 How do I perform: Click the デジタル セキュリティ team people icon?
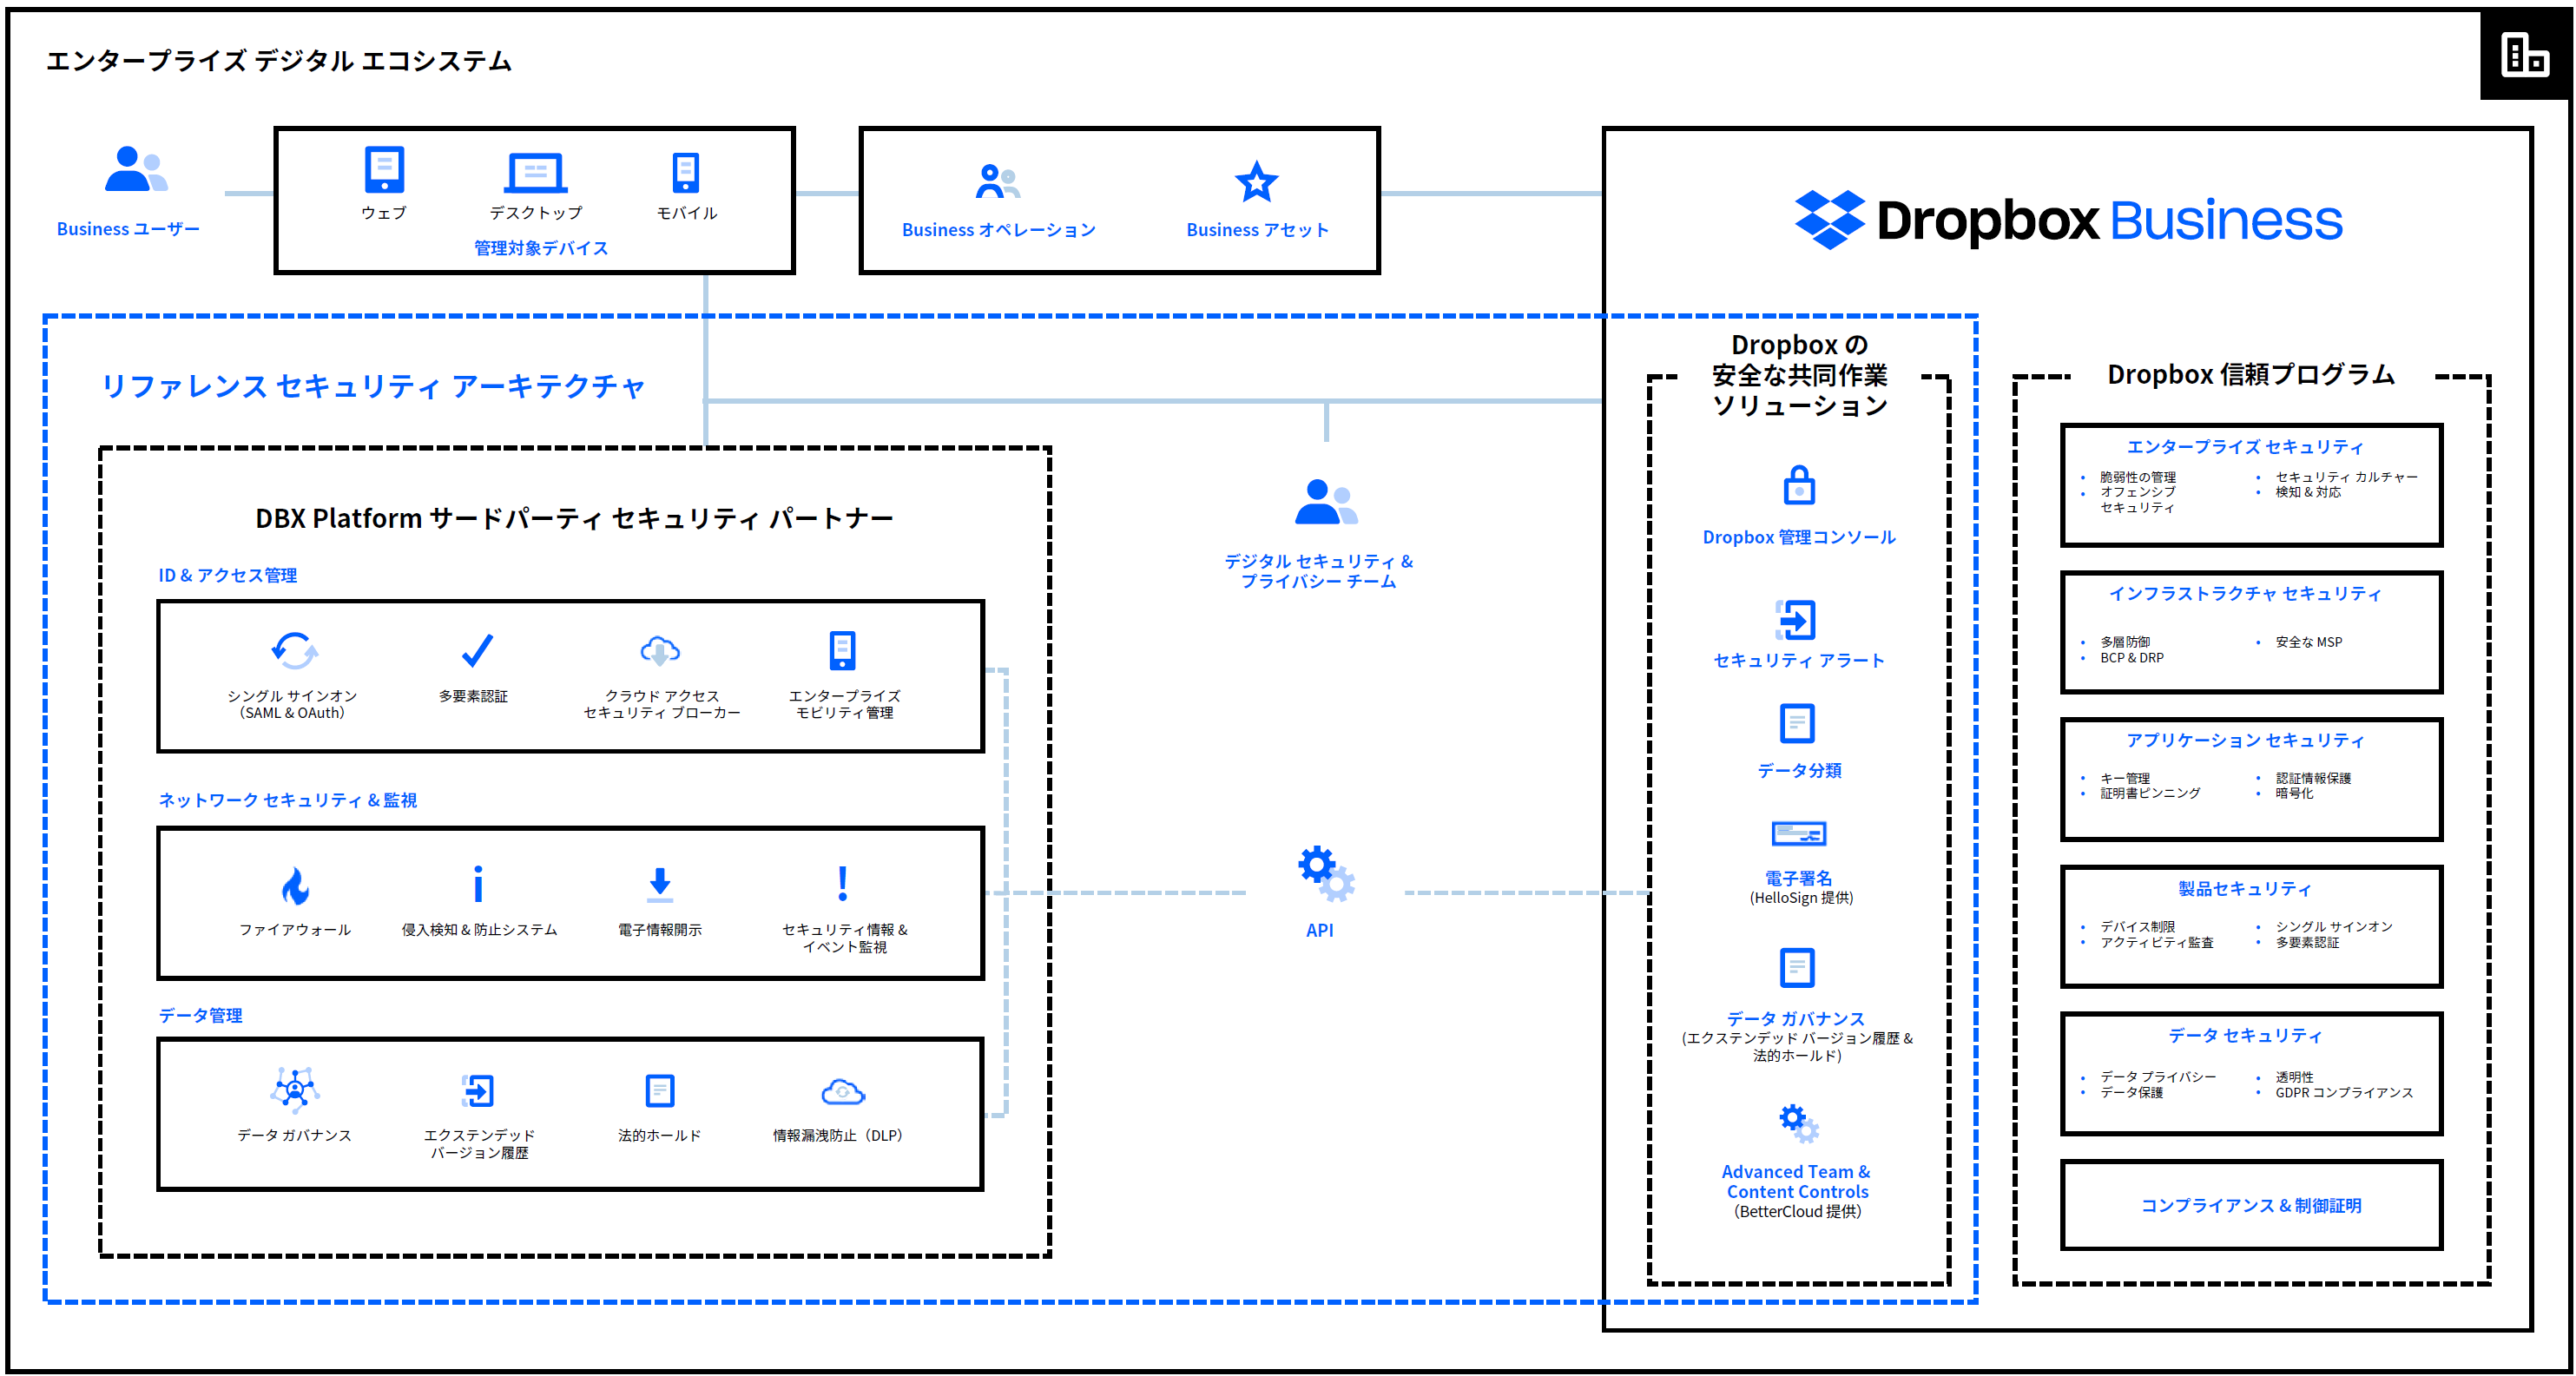[x=1326, y=502]
